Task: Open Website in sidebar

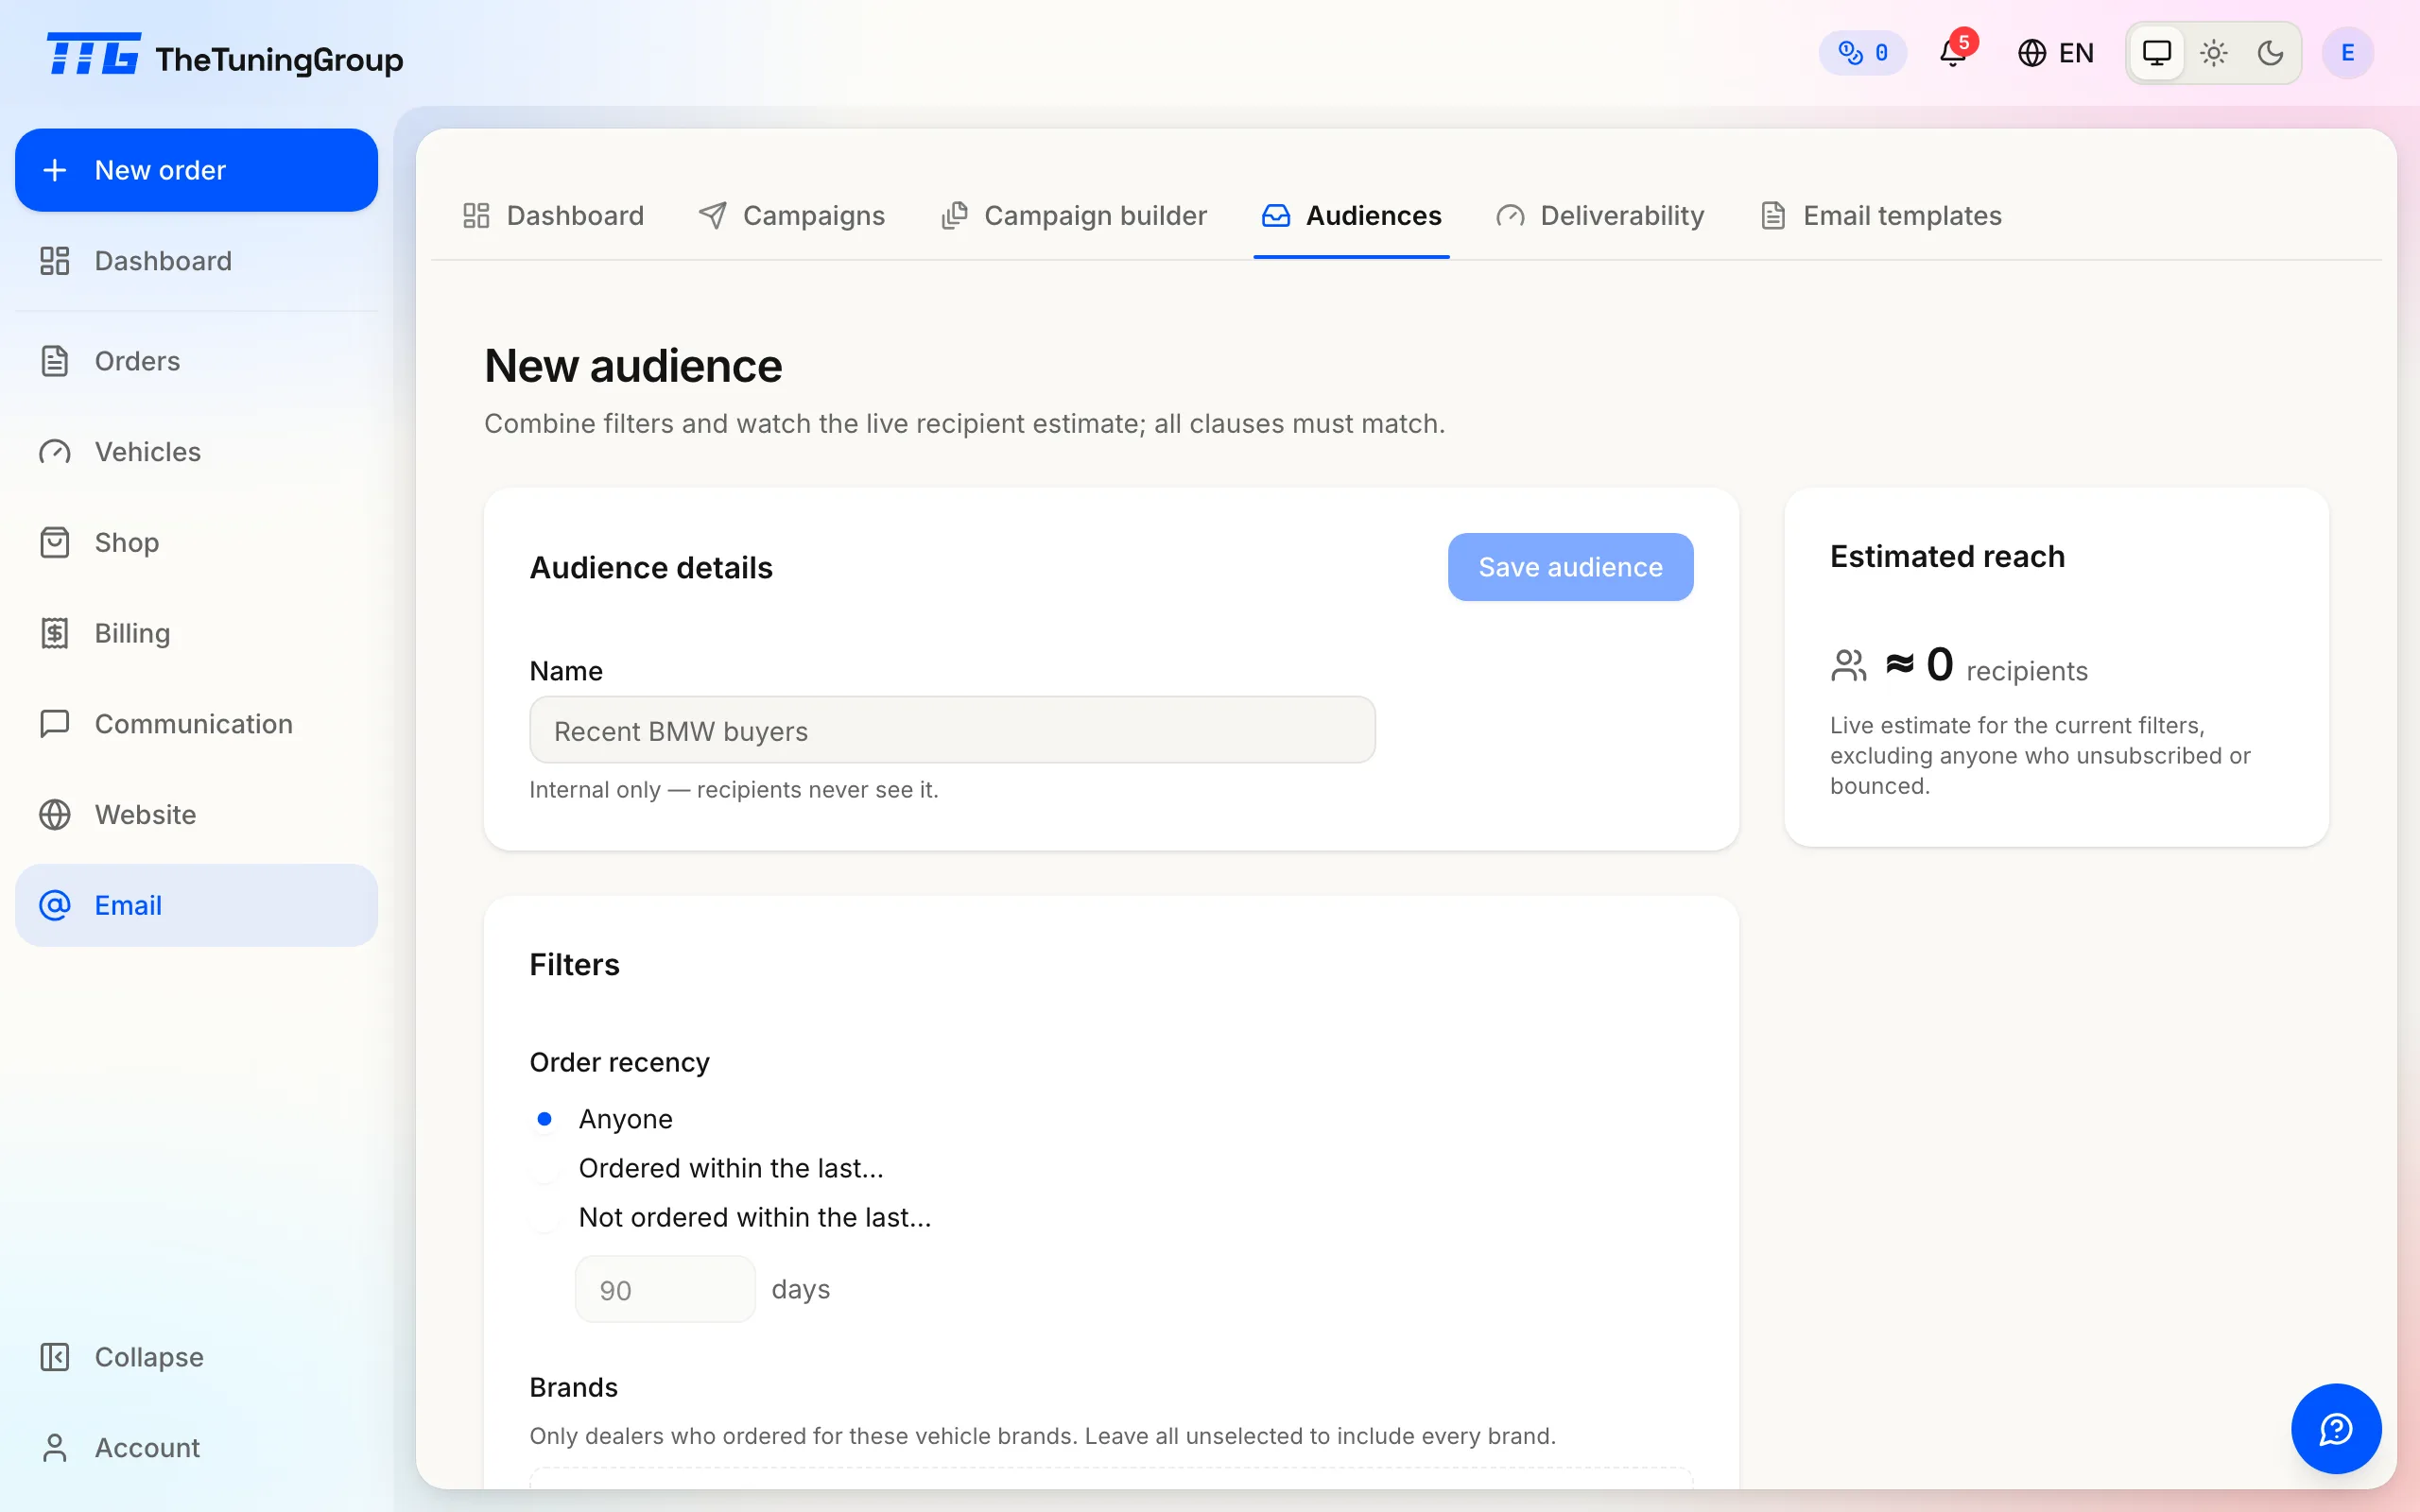Action: click(x=196, y=815)
